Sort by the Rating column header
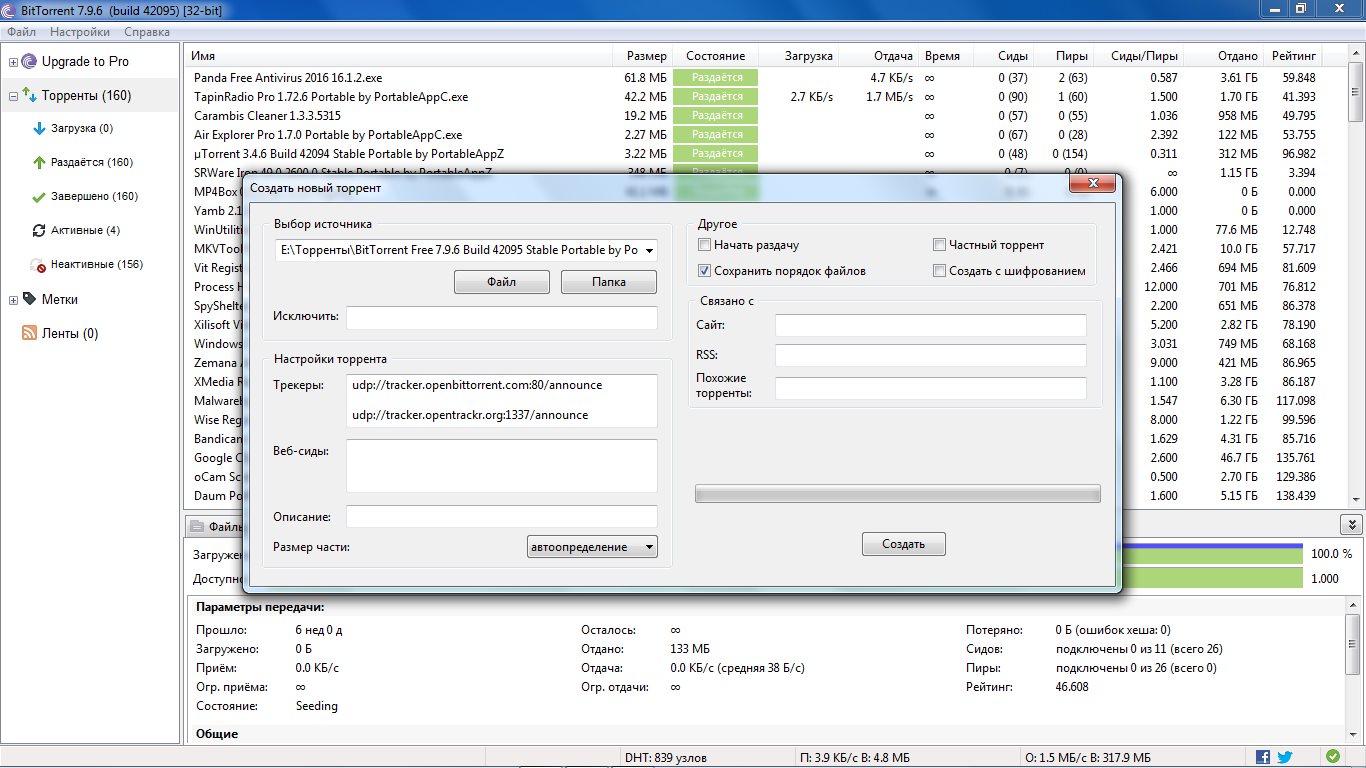This screenshot has height=768, width=1366. (x=1294, y=56)
